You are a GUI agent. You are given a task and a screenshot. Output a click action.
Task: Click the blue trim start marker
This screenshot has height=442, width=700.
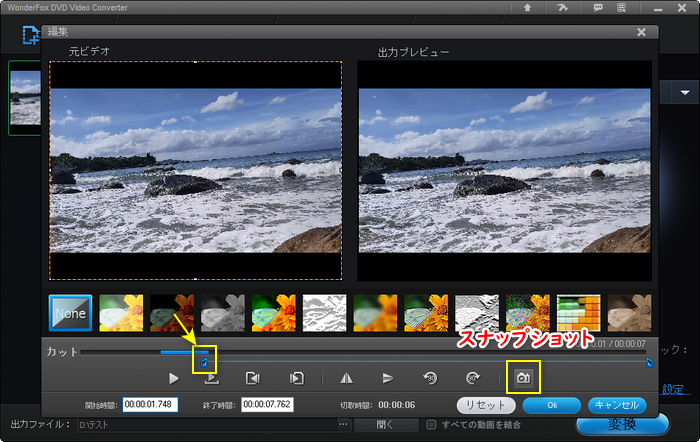(x=205, y=361)
